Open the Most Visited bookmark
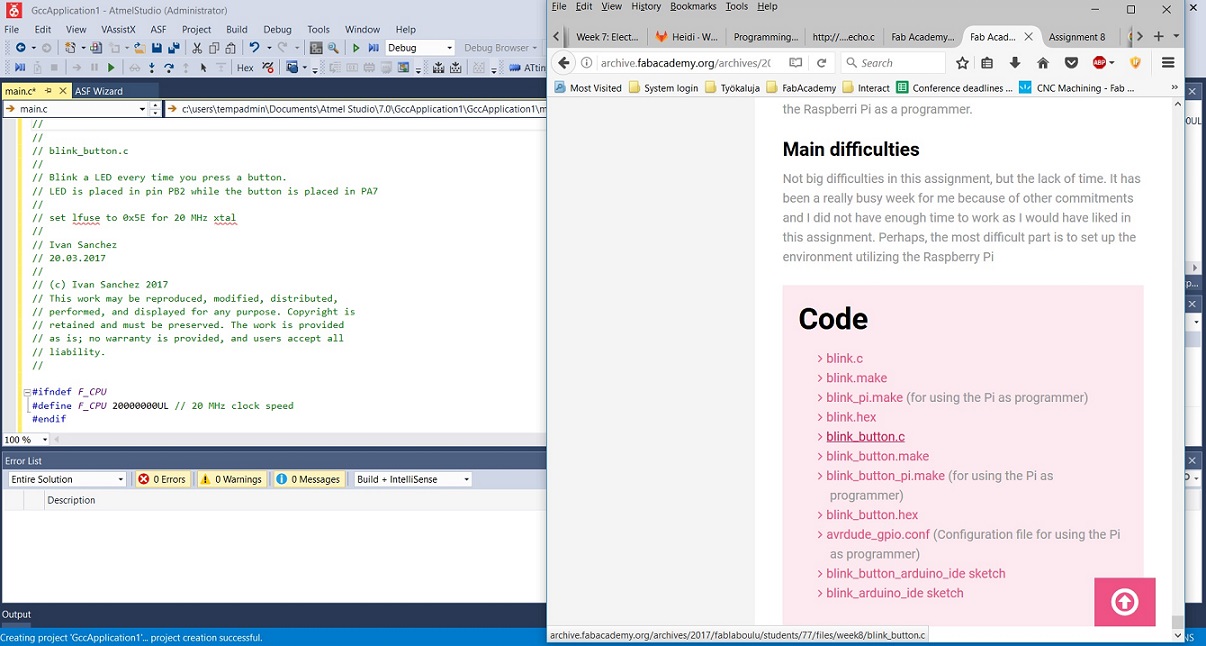This screenshot has height=646, width=1206. pyautogui.click(x=587, y=88)
